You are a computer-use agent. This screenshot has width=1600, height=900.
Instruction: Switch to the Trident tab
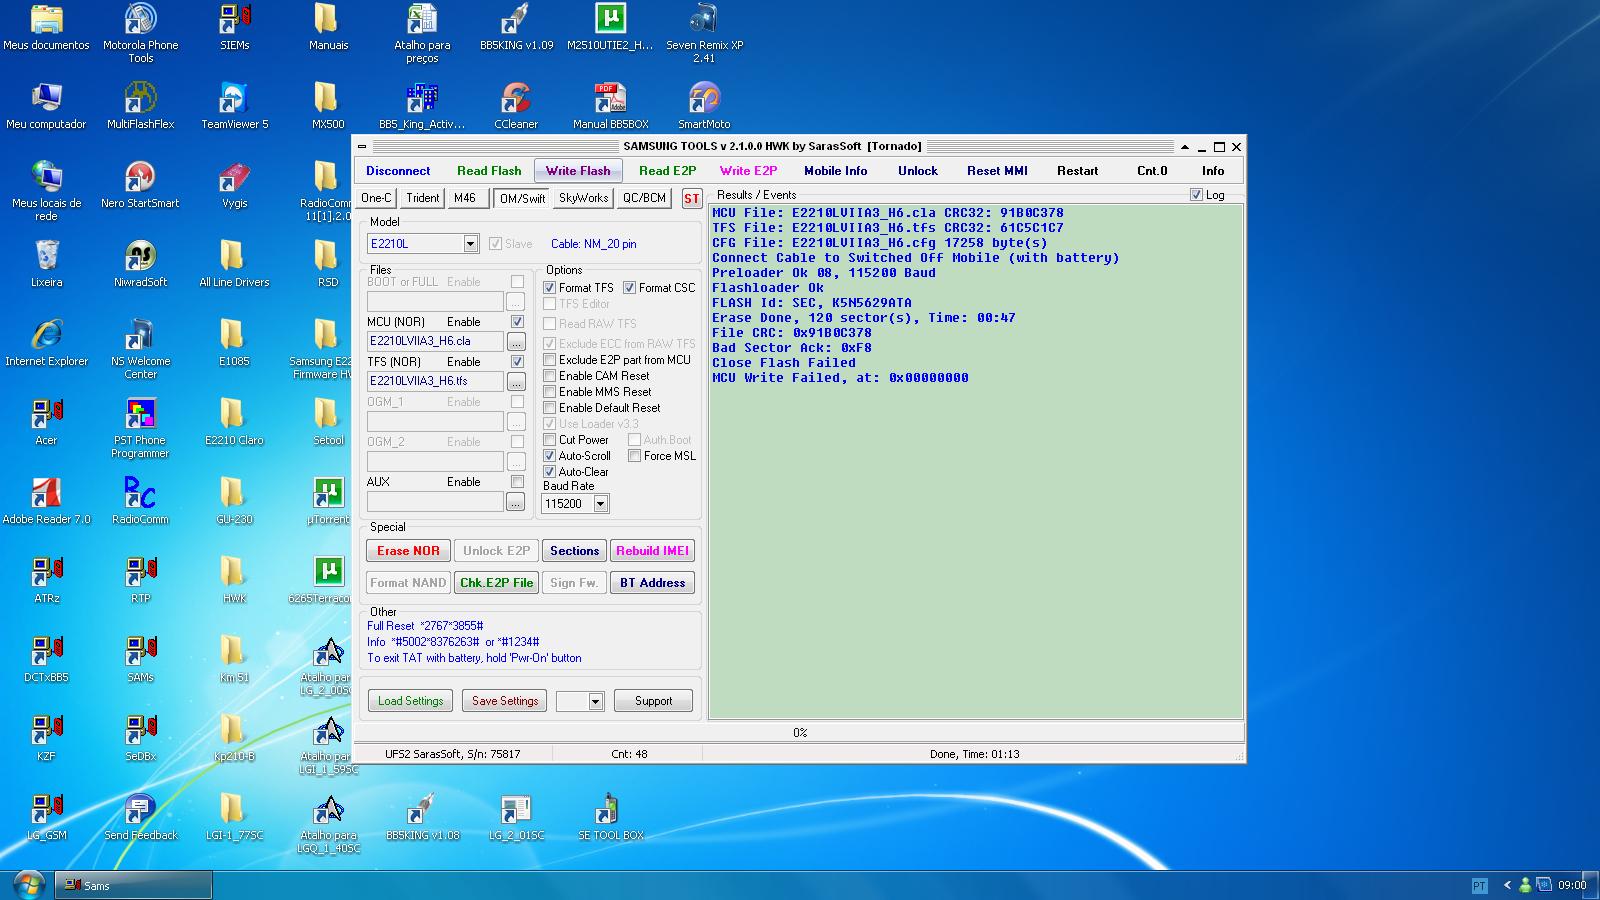pyautogui.click(x=423, y=198)
